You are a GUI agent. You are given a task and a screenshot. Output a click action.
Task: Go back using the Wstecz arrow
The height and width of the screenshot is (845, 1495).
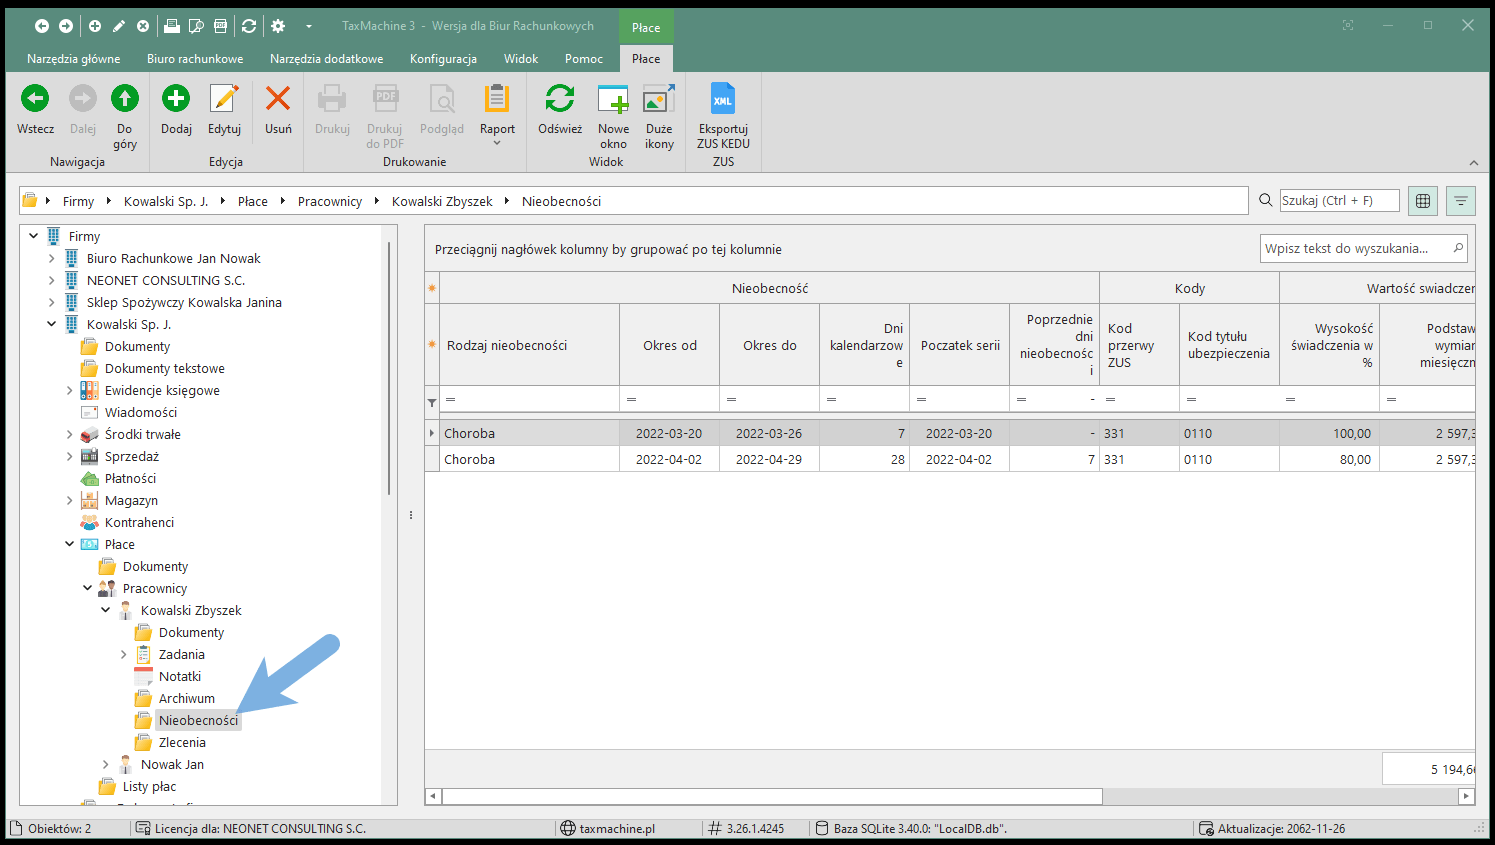35,99
